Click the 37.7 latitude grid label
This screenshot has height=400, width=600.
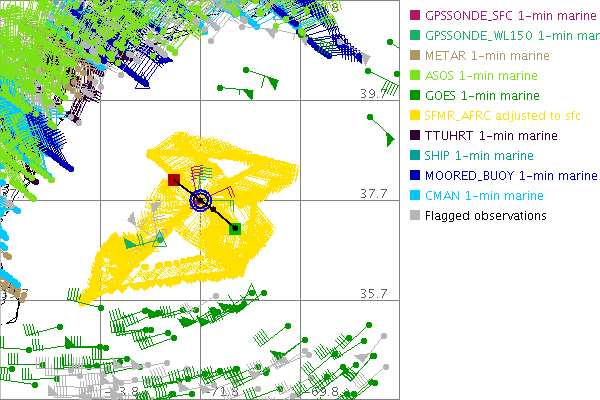point(374,194)
